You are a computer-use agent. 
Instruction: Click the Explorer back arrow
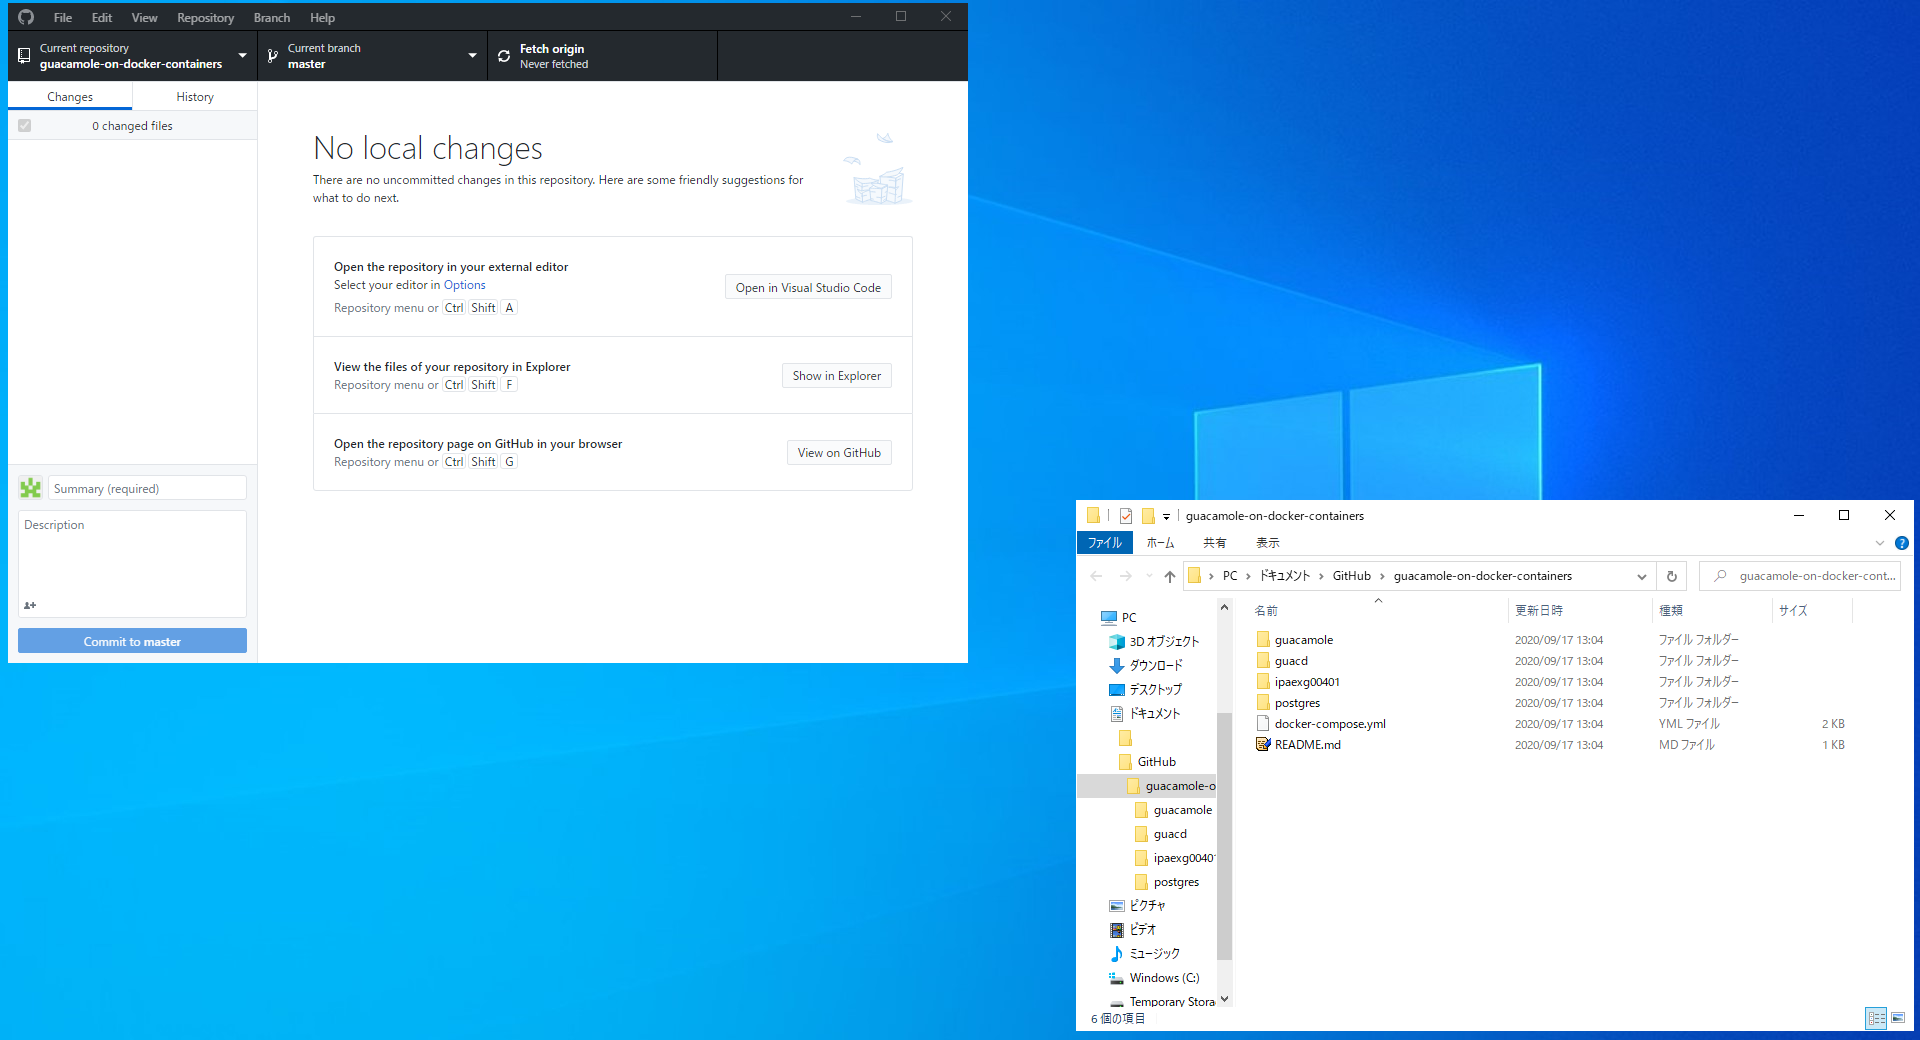point(1097,576)
